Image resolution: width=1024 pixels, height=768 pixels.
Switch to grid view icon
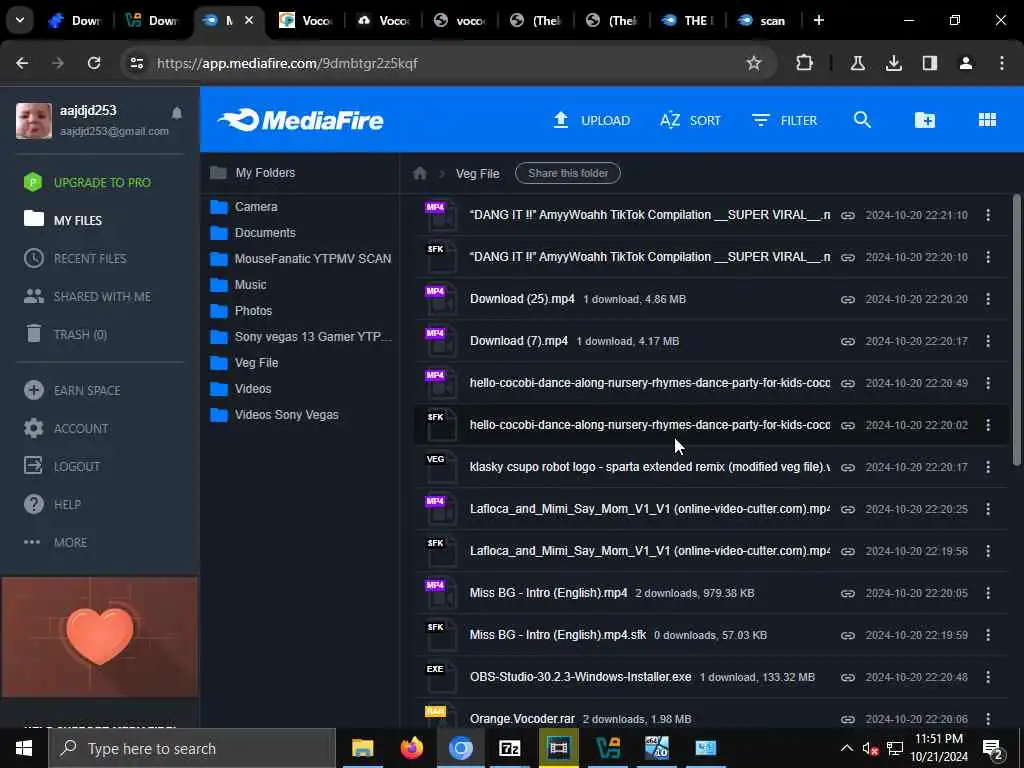(x=987, y=120)
